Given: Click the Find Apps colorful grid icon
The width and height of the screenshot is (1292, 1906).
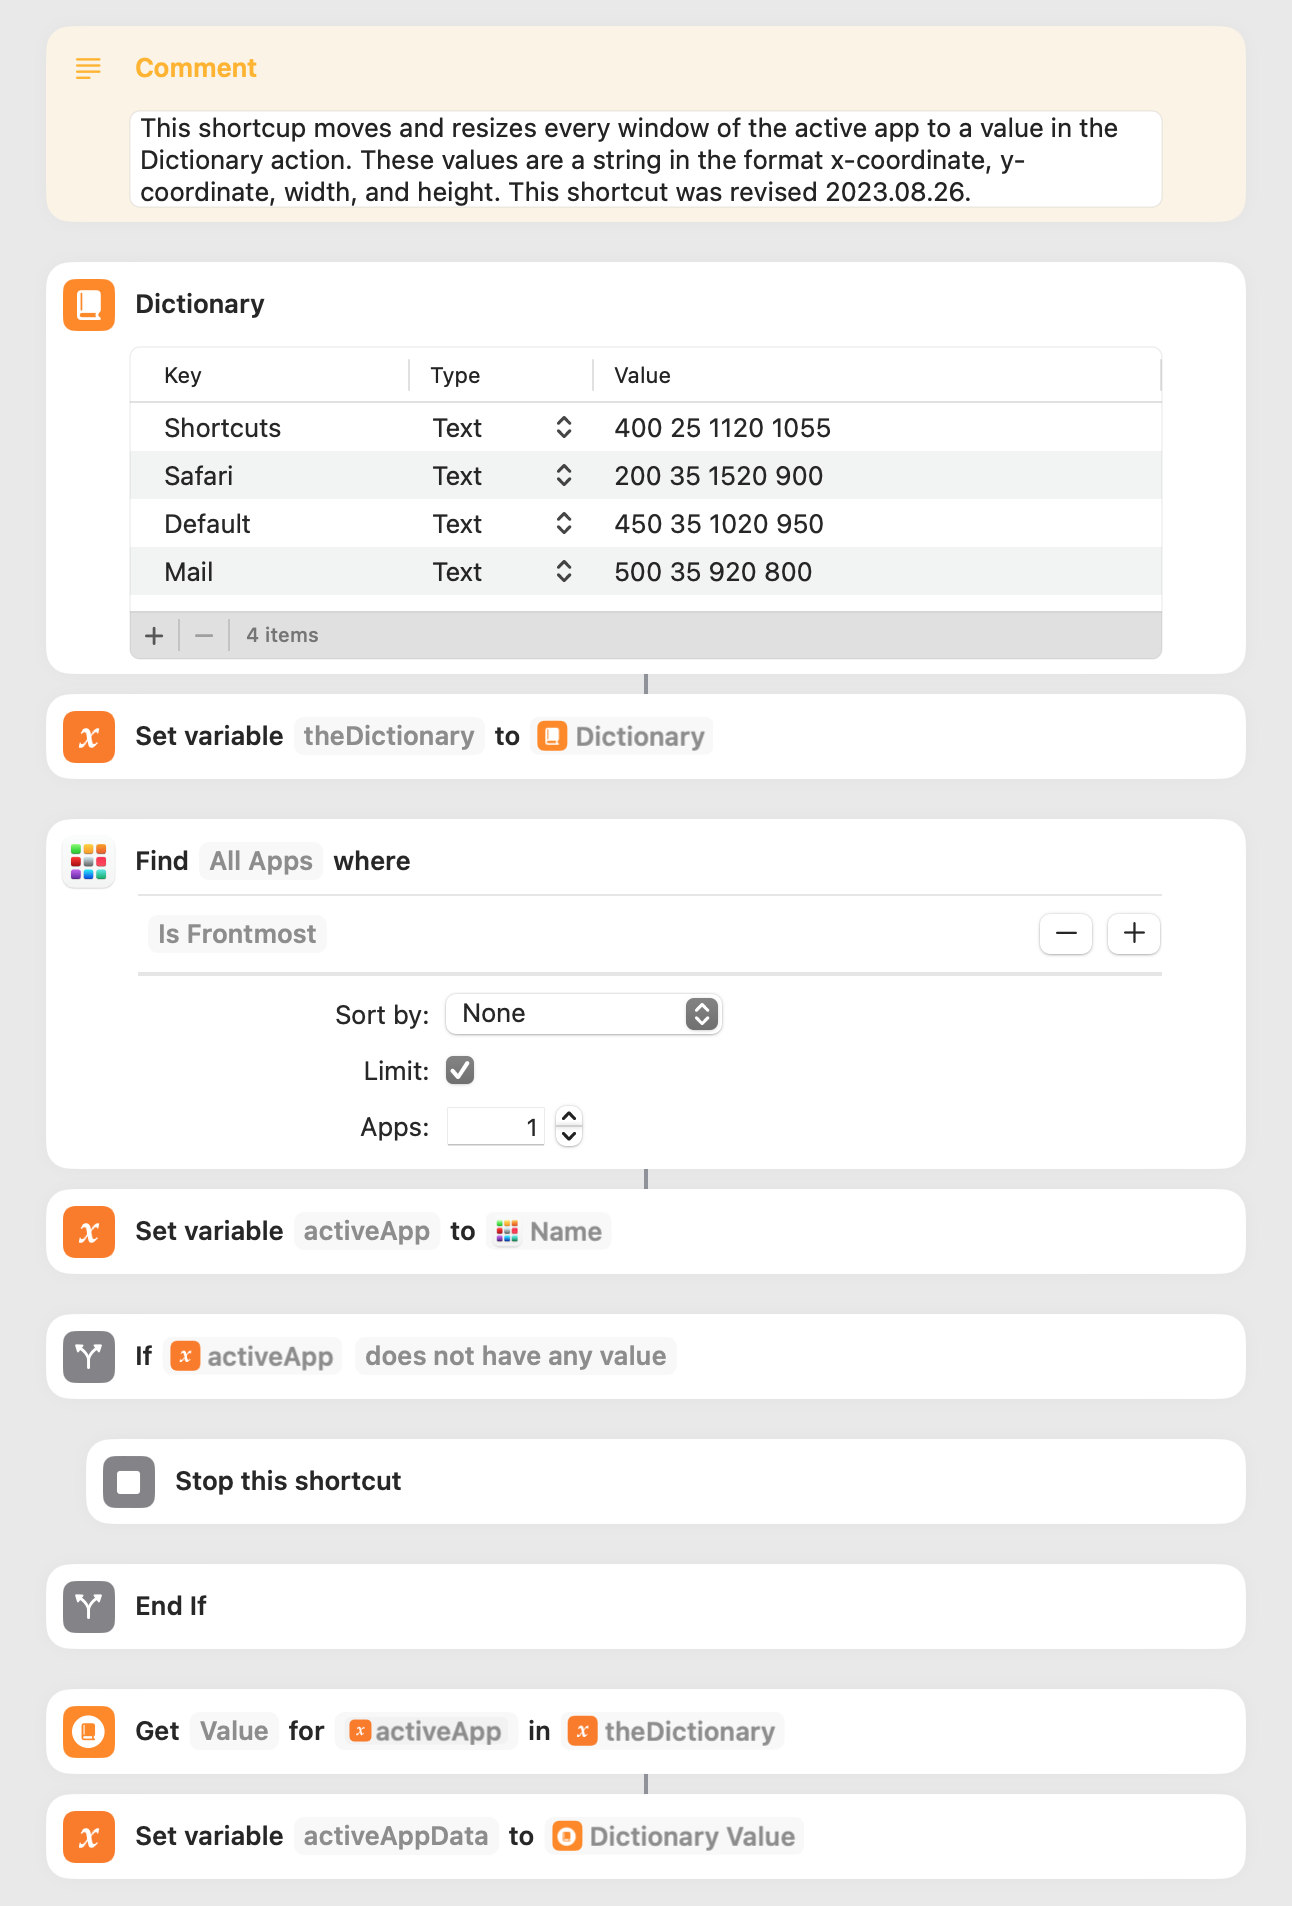Looking at the screenshot, I should pos(89,862).
